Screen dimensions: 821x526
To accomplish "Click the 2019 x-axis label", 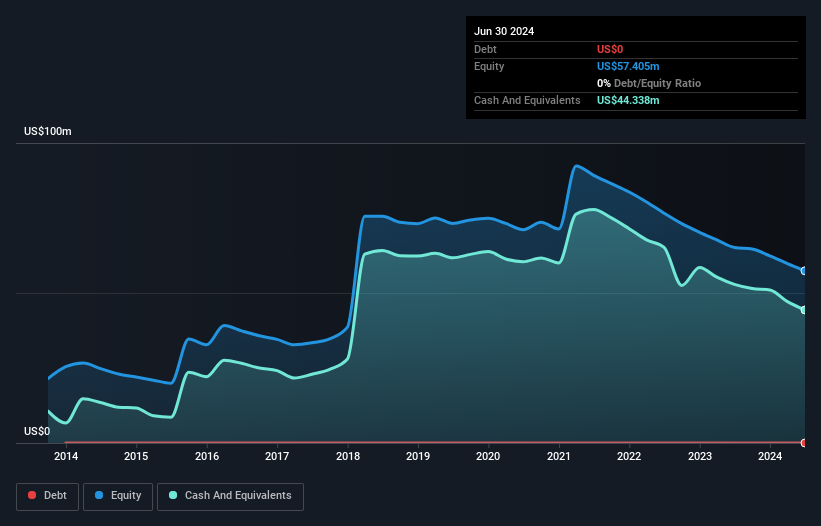I will (x=418, y=456).
